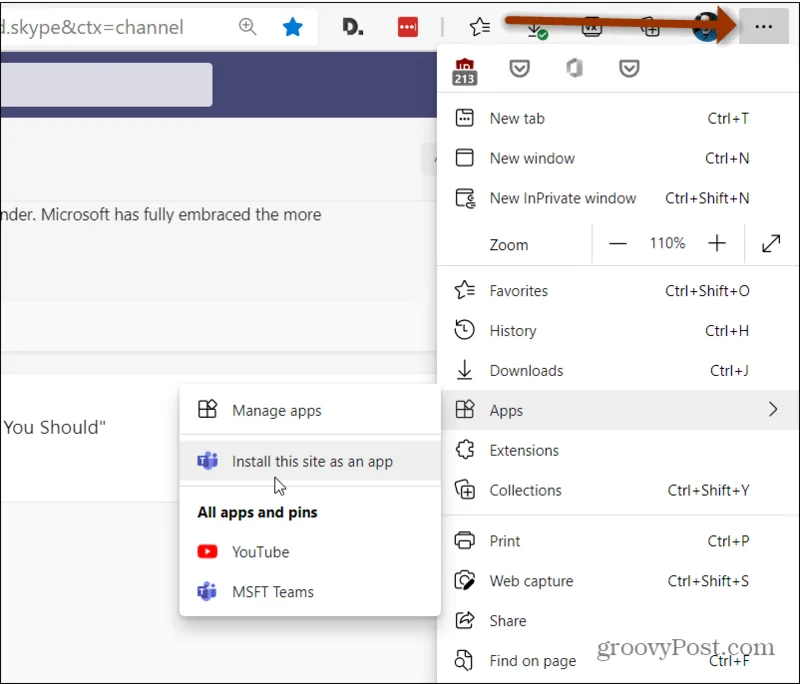
Task: Decrease zoom with the minus button
Action: pos(617,243)
